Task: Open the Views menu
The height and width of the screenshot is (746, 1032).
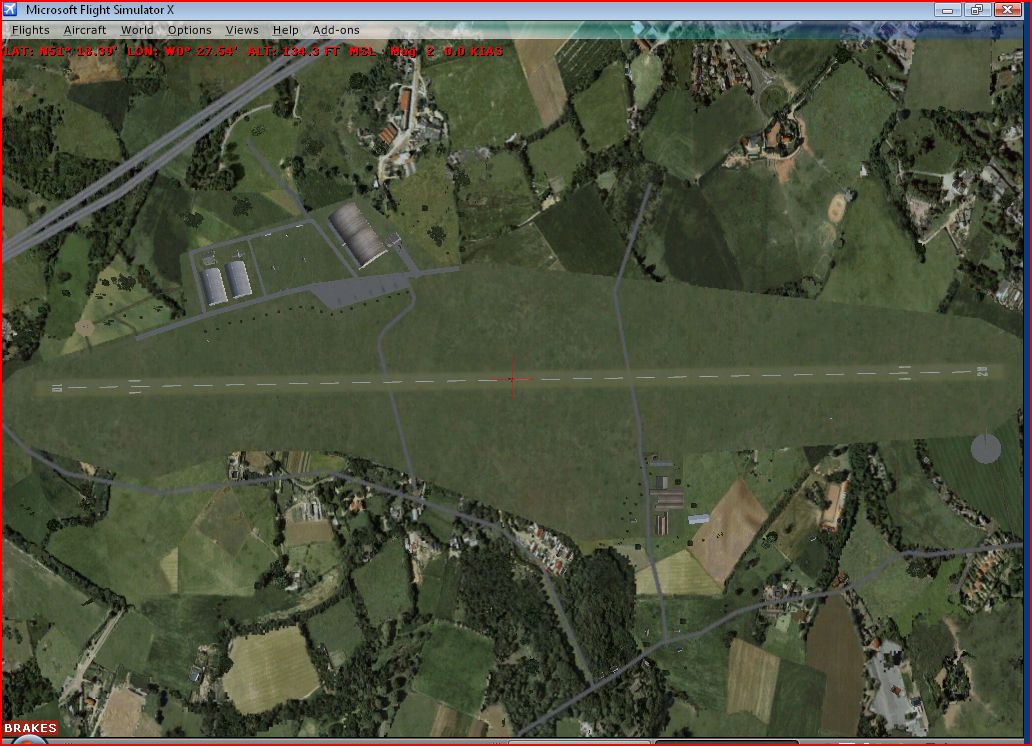Action: (242, 30)
